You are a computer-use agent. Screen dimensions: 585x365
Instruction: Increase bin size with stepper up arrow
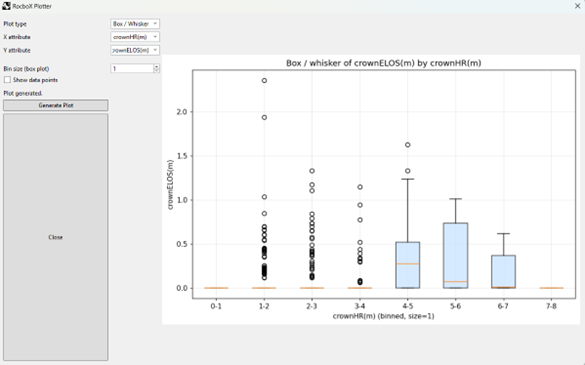(x=157, y=66)
